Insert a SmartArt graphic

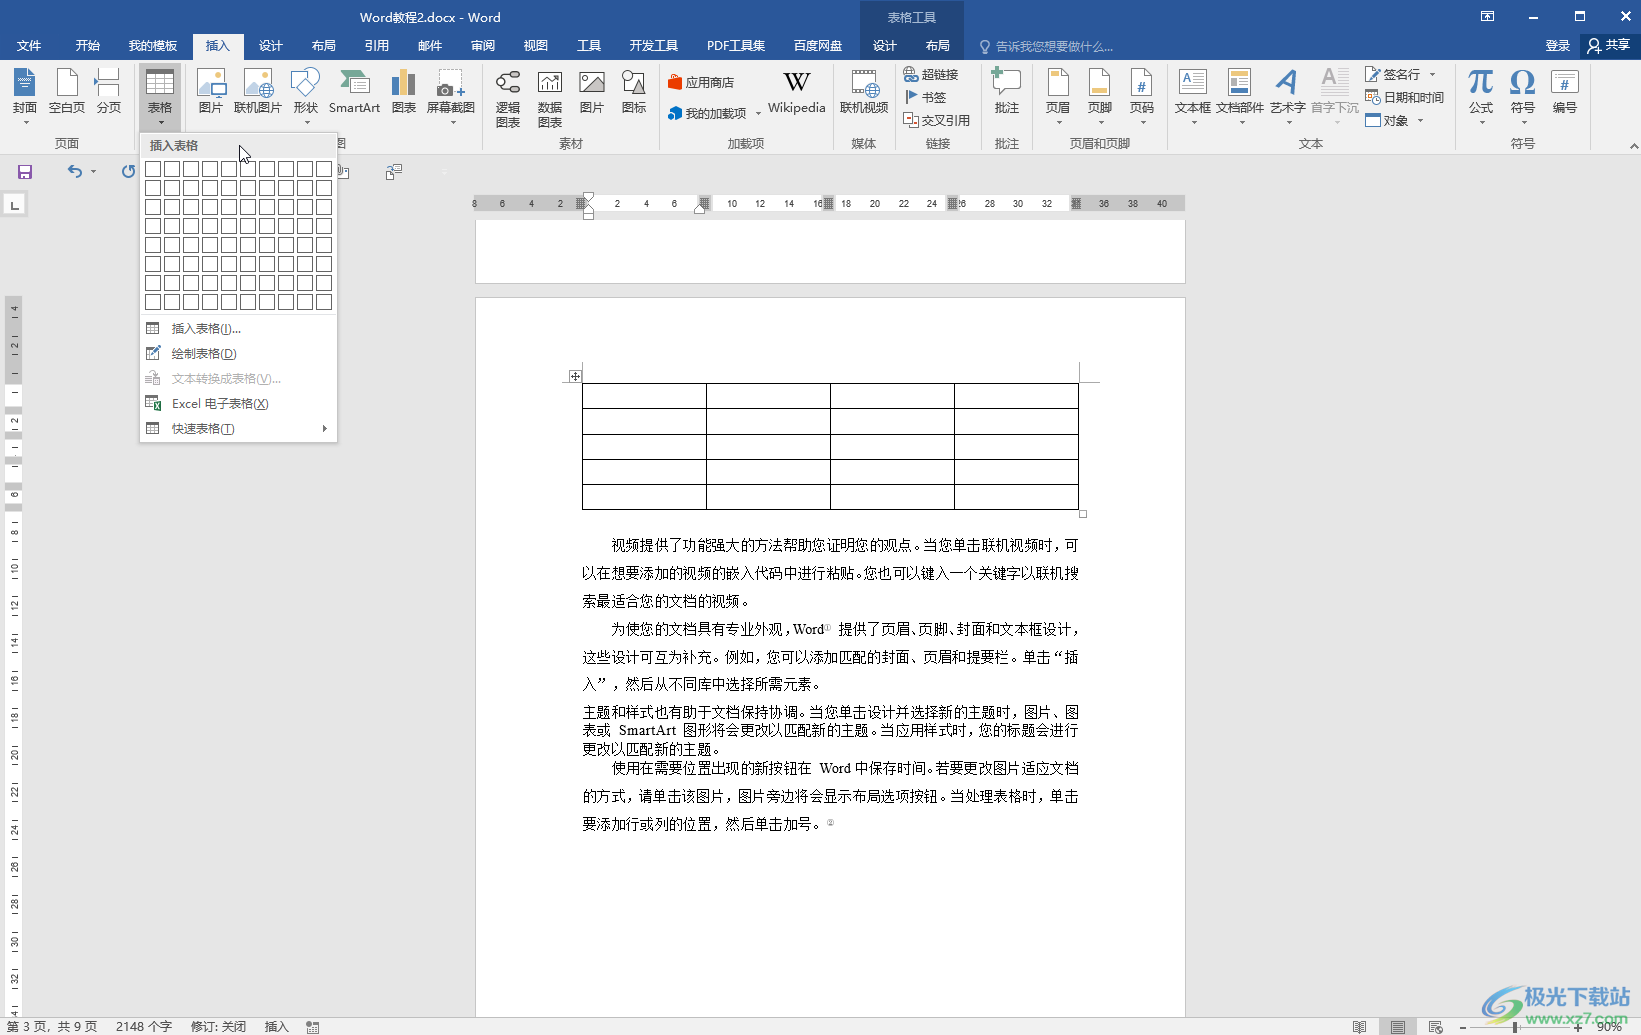(354, 92)
